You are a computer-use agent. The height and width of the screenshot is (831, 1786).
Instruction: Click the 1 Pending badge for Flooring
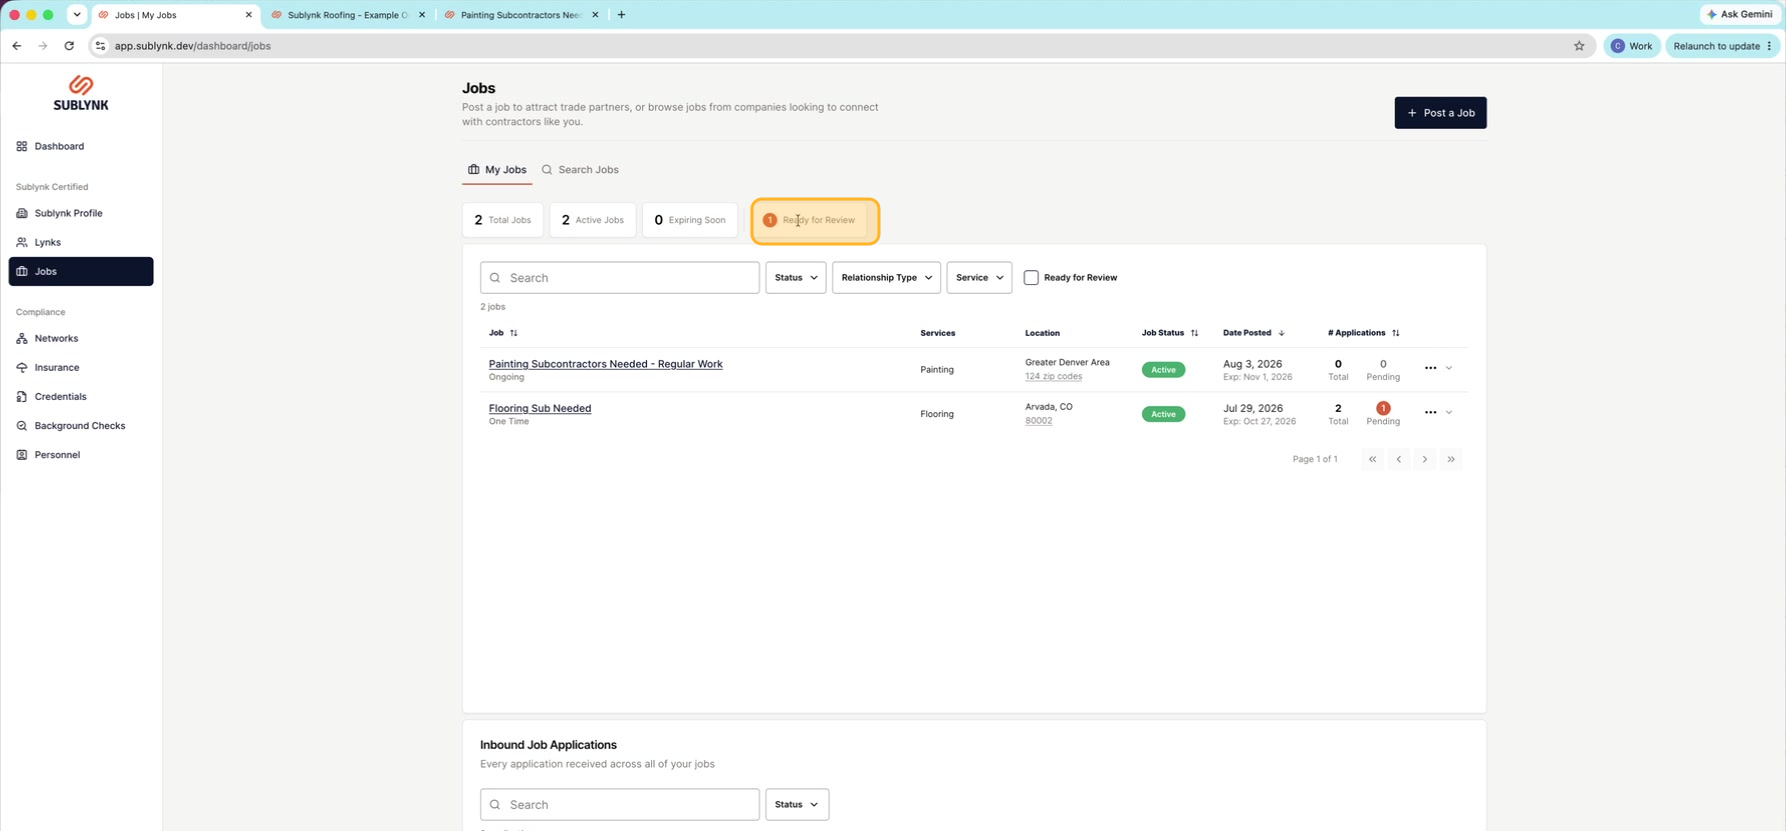pos(1383,408)
